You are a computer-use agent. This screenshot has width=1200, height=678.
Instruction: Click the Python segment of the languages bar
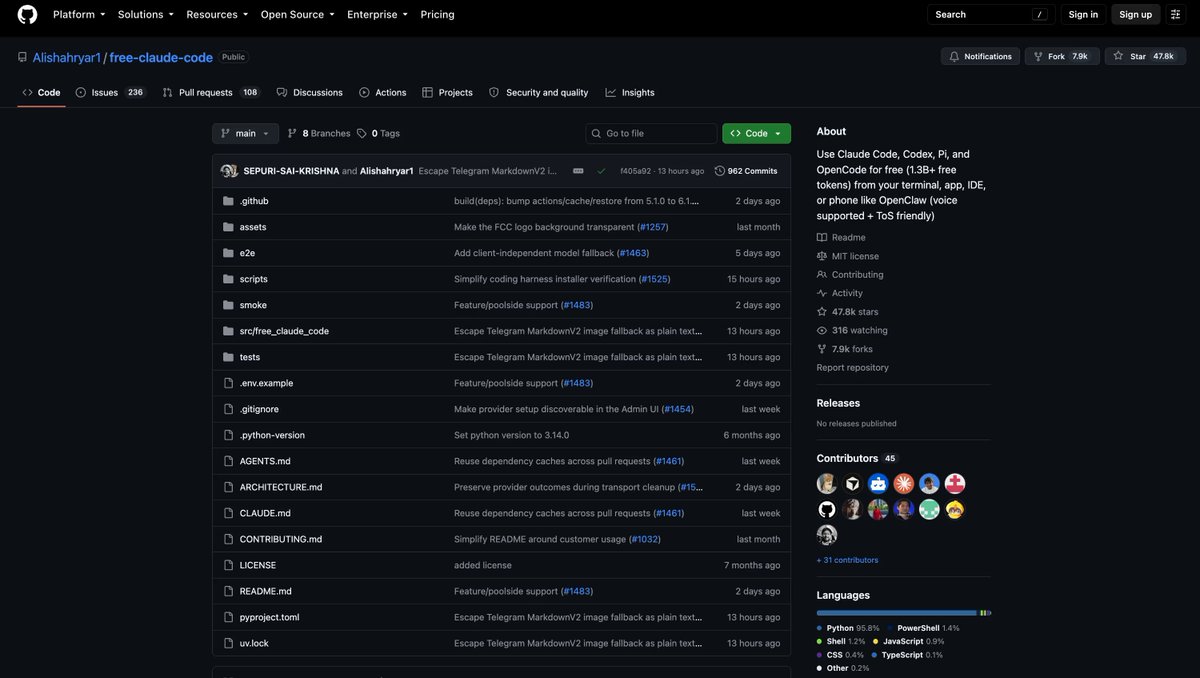pos(897,612)
